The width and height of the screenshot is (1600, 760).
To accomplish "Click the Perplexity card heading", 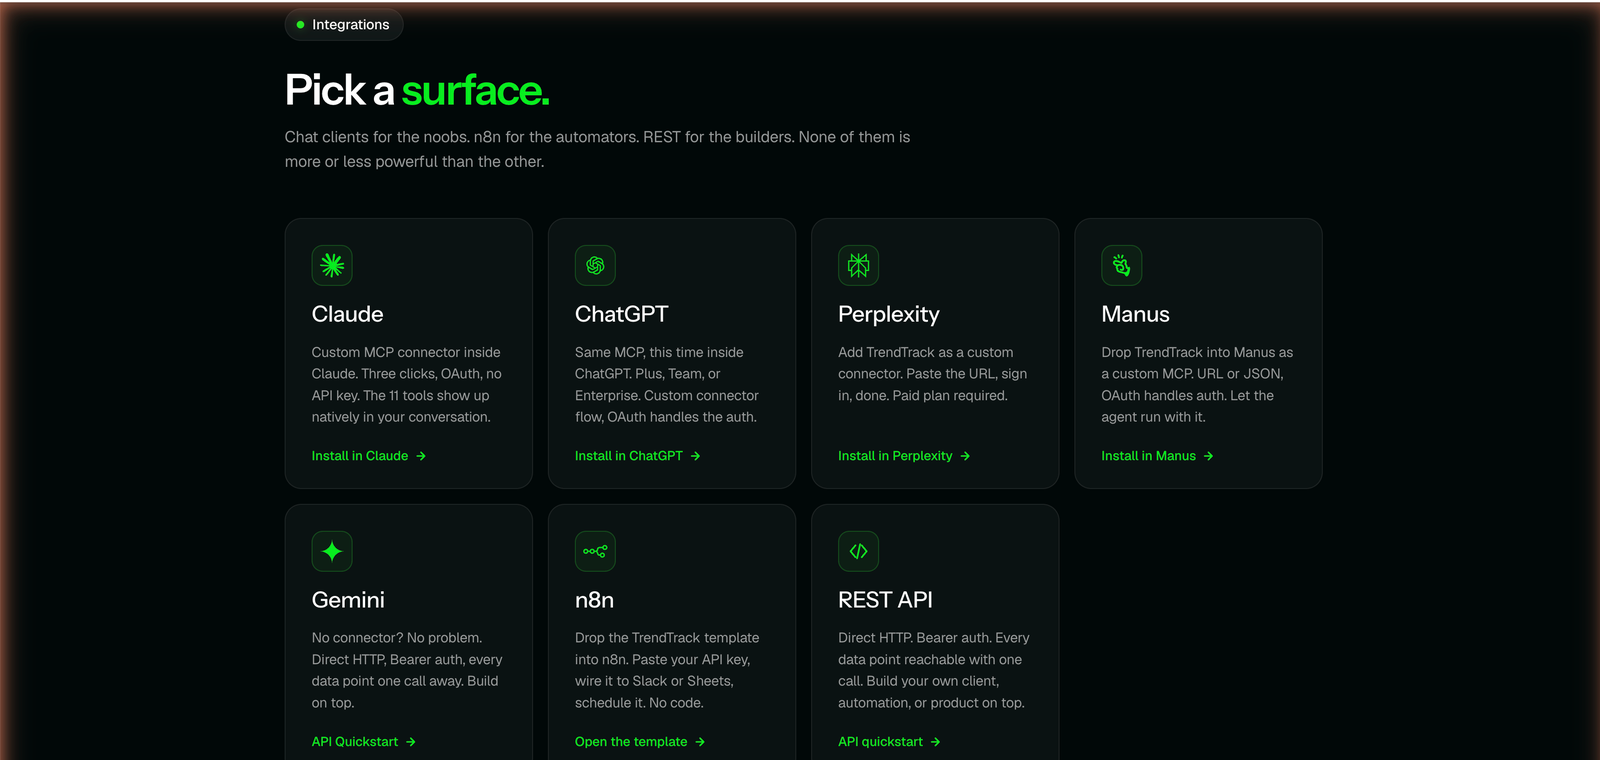I will point(889,315).
